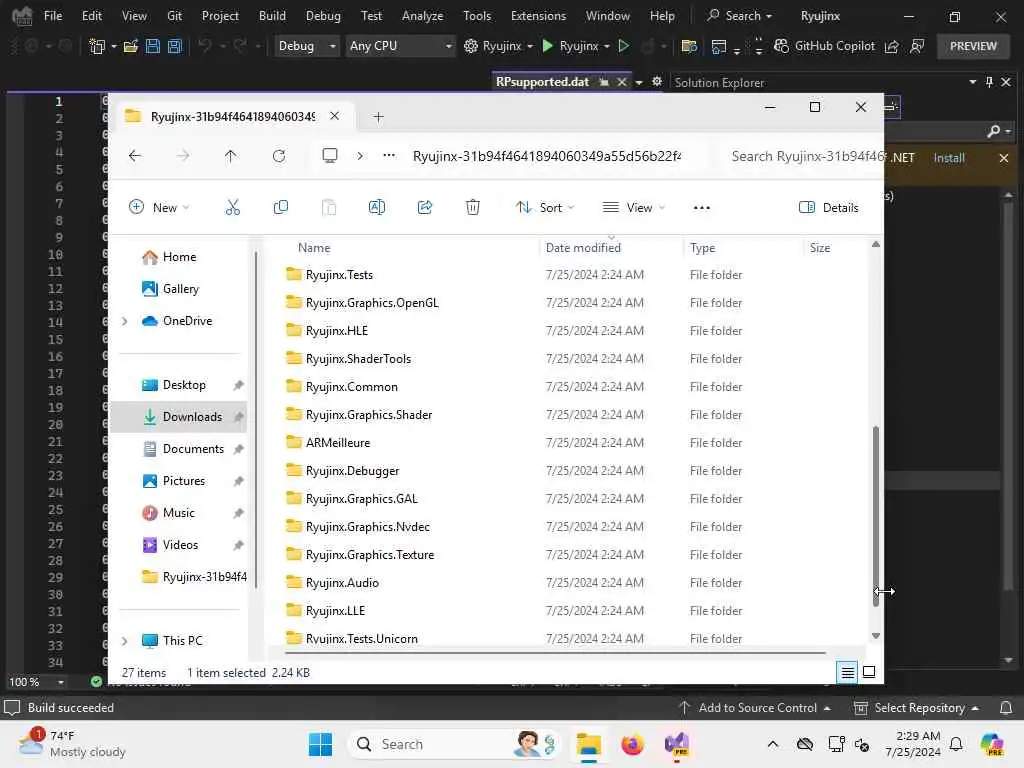Click the Explorer vertical scrollbar thumb
Screen dimensions: 1024x768
pos(876,516)
